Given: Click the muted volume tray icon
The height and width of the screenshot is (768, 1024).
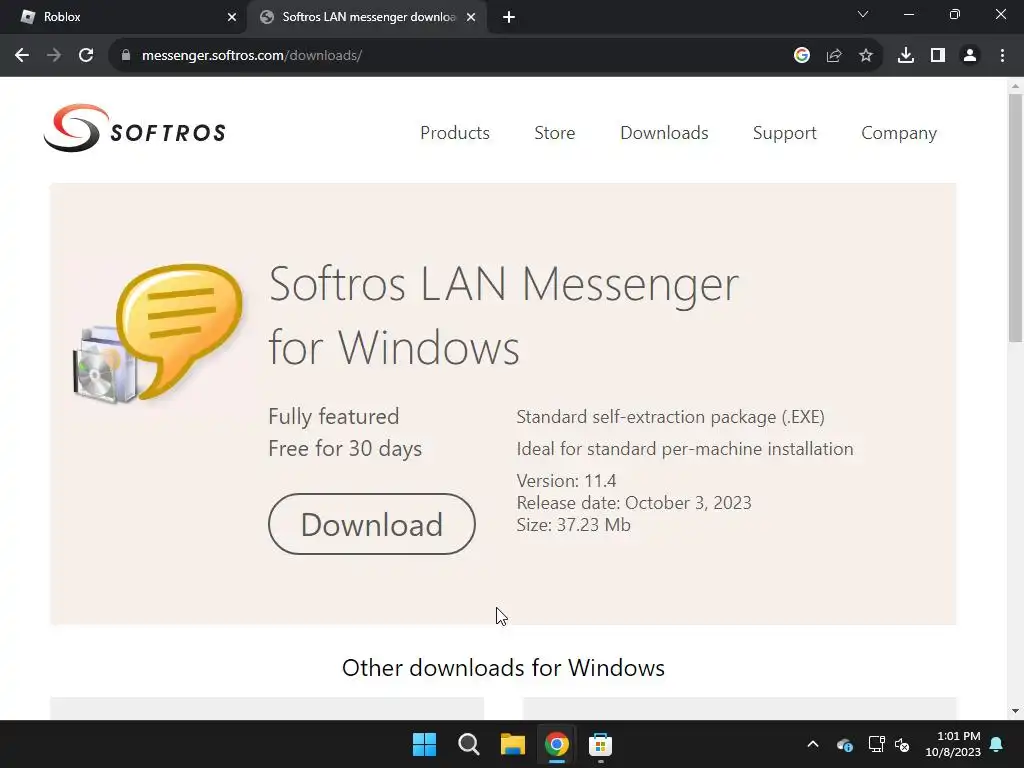Looking at the screenshot, I should pos(903,744).
